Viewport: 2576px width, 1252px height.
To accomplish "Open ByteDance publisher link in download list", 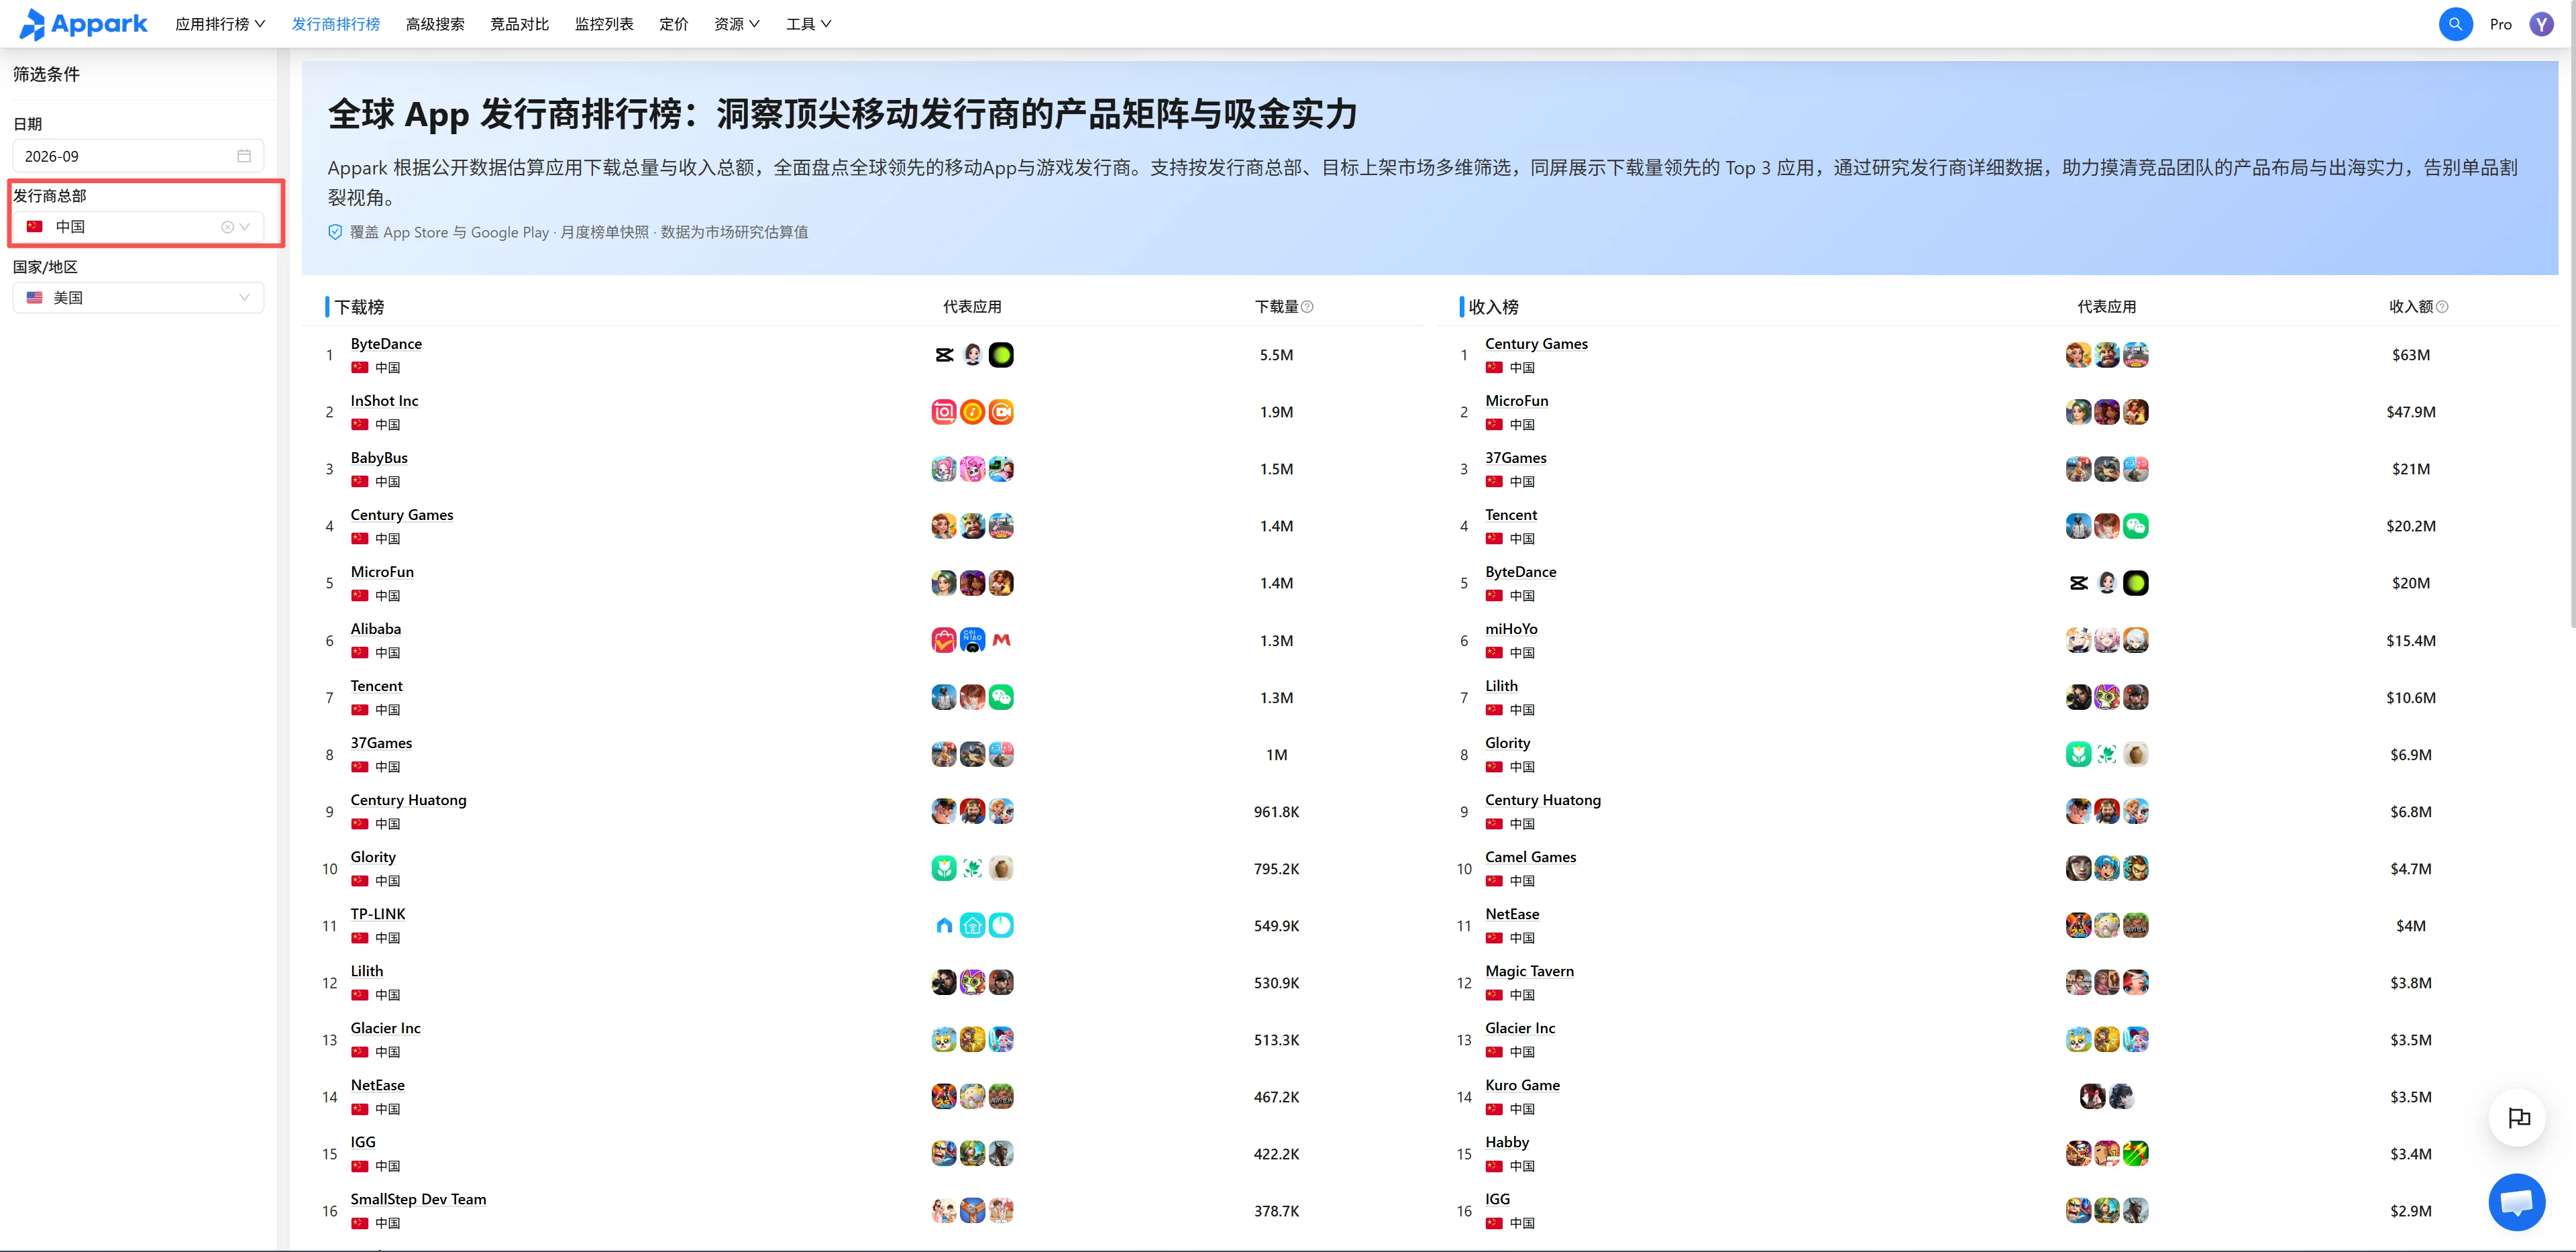I will [x=386, y=344].
